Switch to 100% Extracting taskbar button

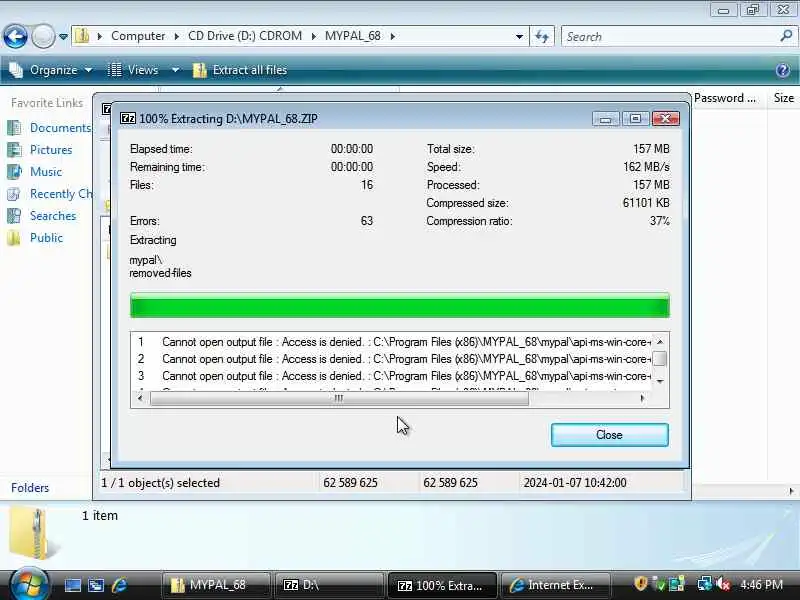[x=442, y=585]
